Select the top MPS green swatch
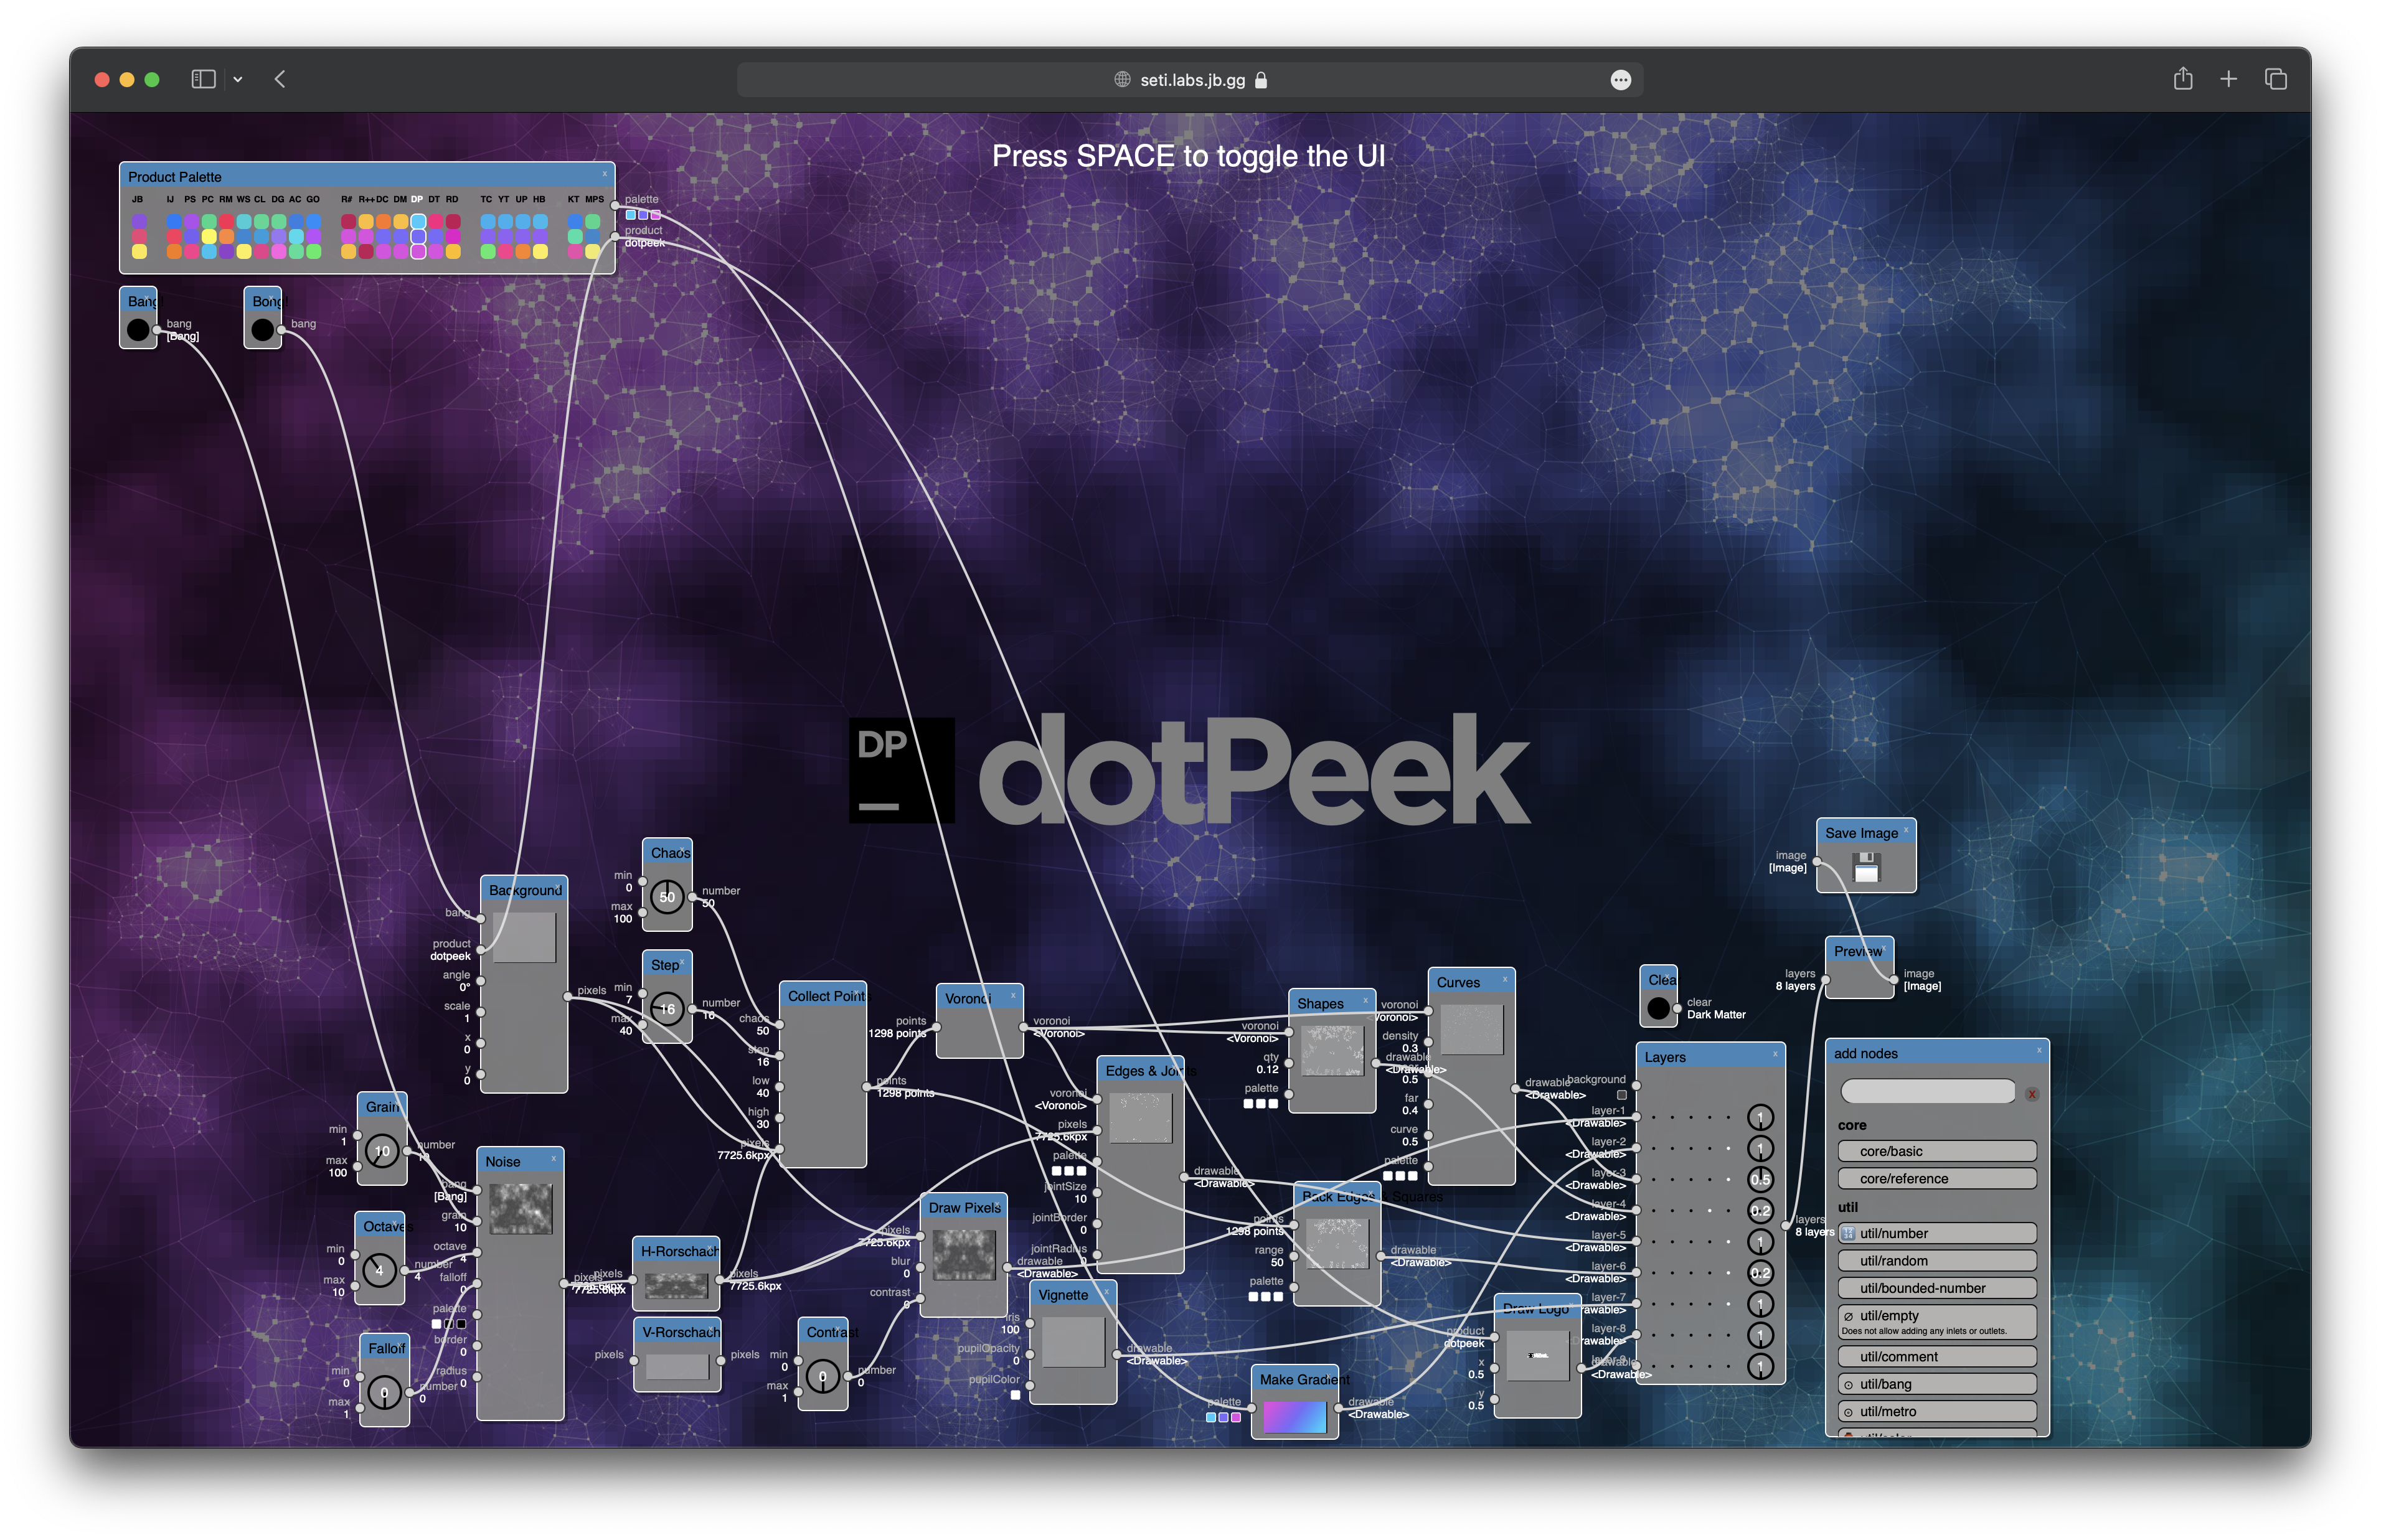The width and height of the screenshot is (2381, 1540). (x=592, y=221)
